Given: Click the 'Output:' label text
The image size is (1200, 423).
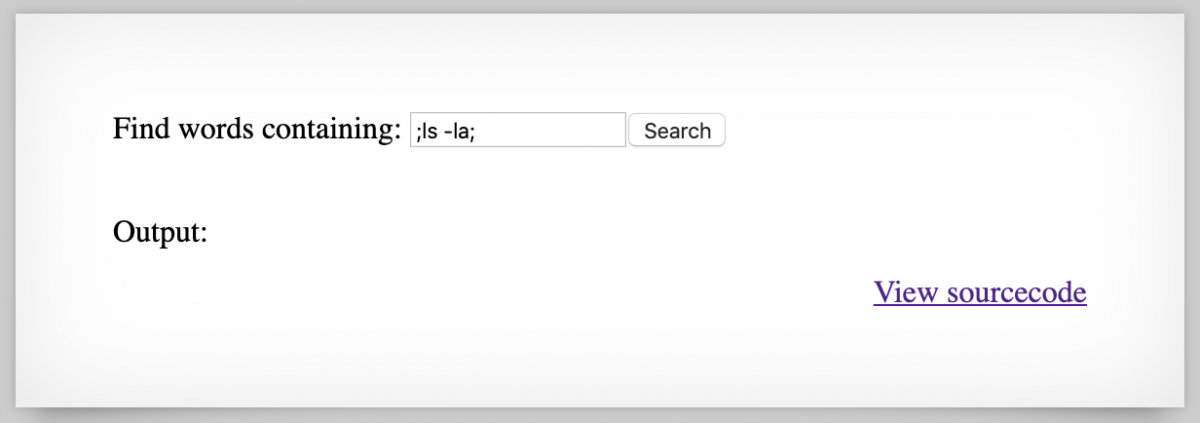Looking at the screenshot, I should click(x=160, y=233).
